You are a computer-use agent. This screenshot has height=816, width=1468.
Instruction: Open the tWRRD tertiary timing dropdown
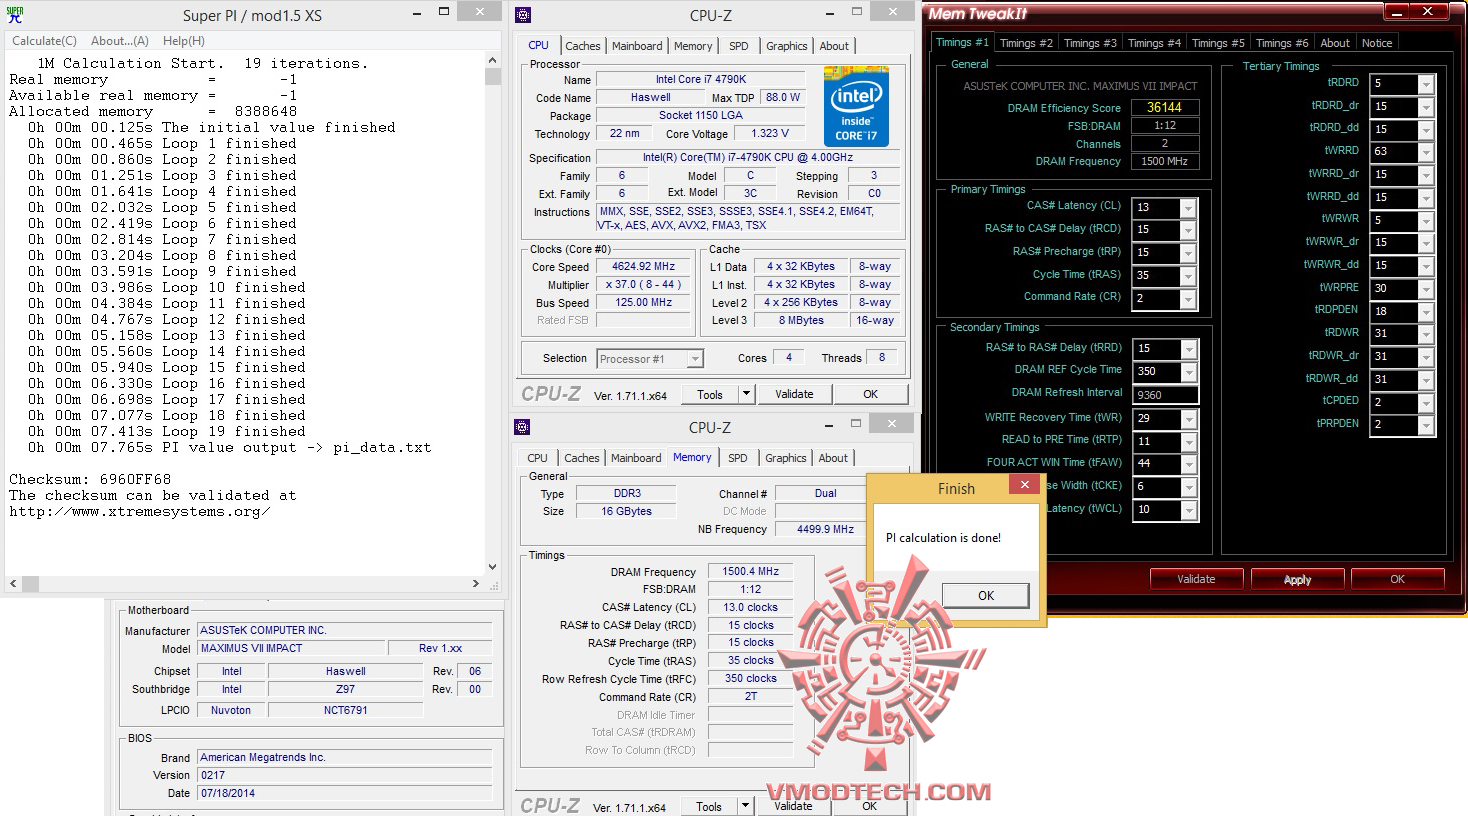[x=1426, y=152]
